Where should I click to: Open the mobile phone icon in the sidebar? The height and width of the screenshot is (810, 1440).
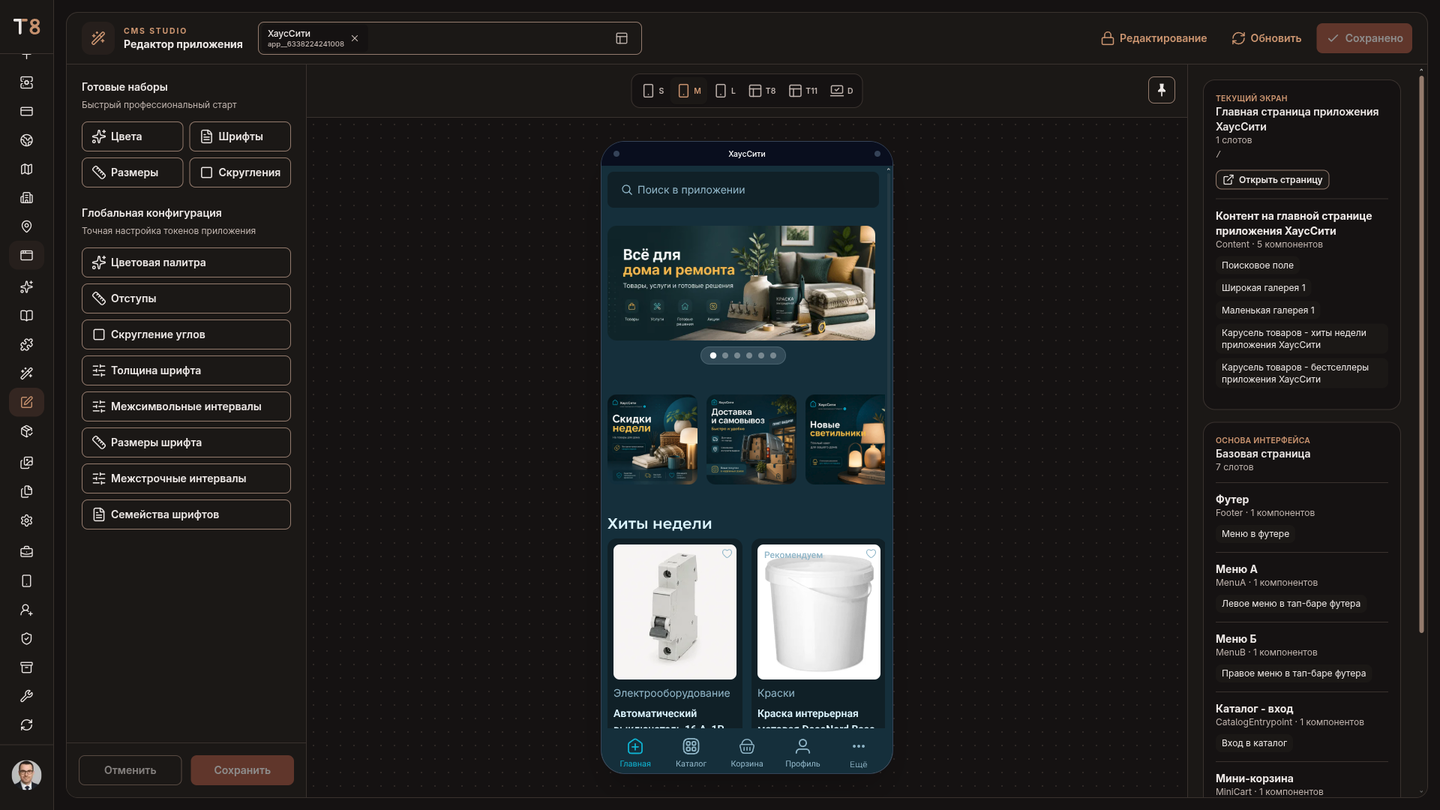click(x=27, y=581)
